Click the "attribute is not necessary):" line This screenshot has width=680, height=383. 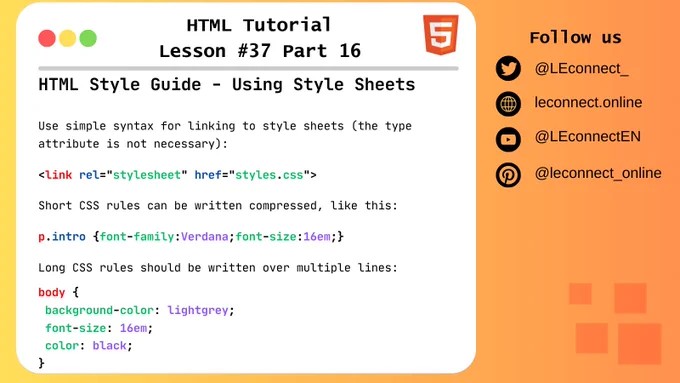[133, 144]
